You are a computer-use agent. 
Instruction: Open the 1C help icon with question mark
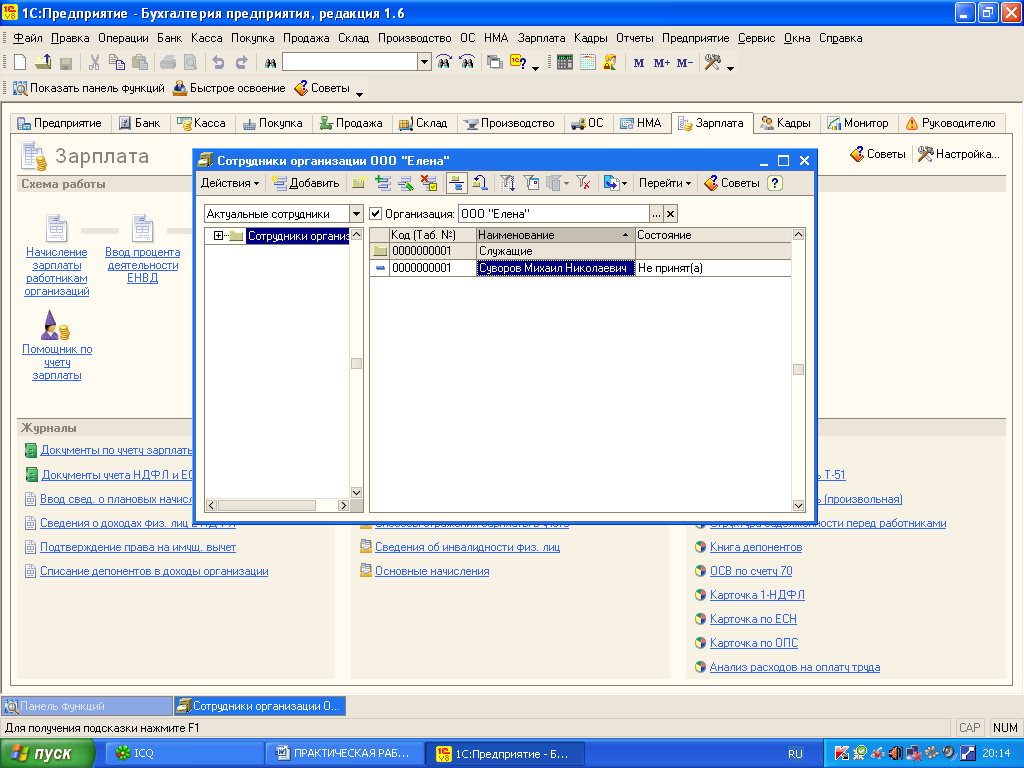click(519, 63)
